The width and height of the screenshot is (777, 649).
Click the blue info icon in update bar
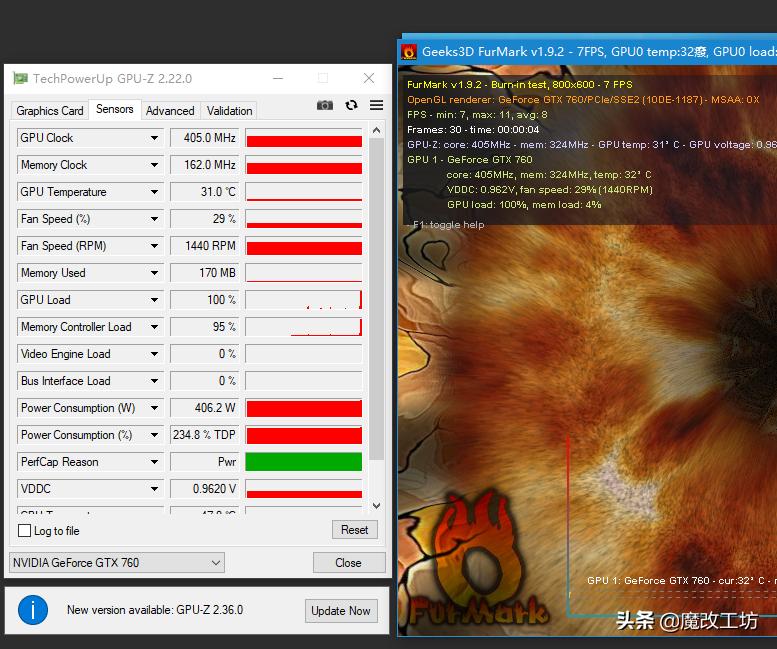33,610
